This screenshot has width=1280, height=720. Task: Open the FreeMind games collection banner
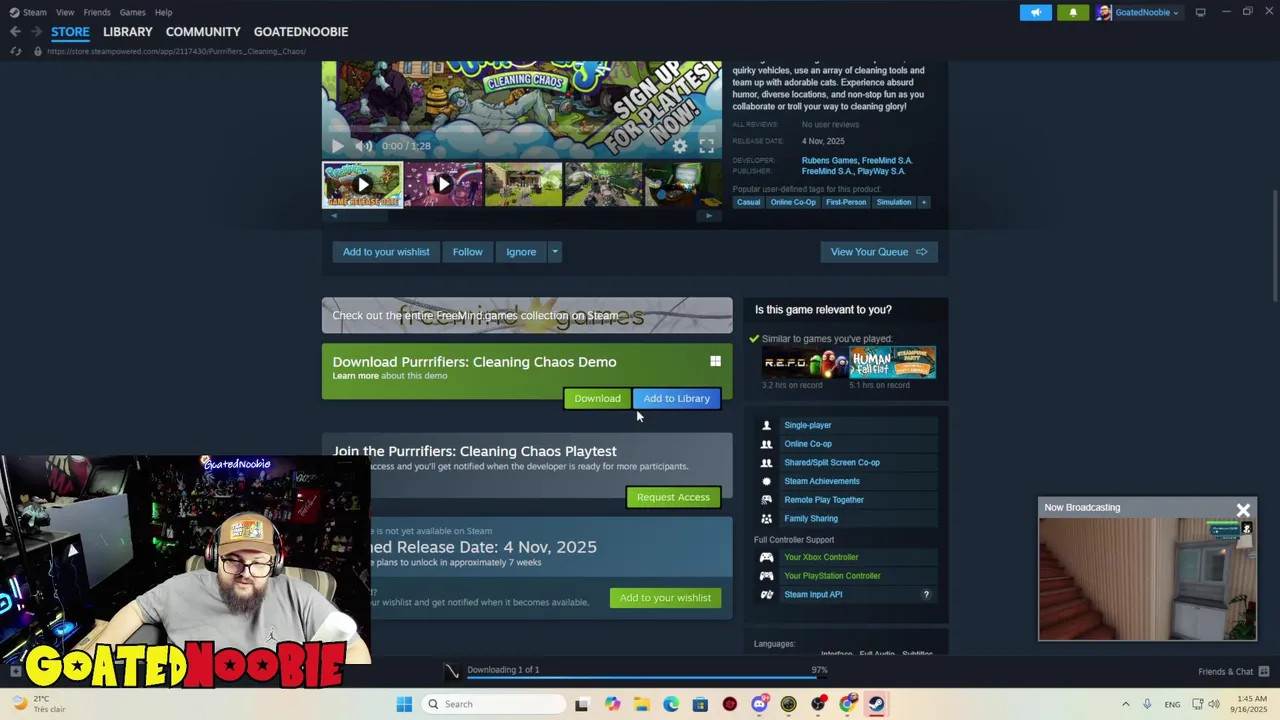(527, 315)
